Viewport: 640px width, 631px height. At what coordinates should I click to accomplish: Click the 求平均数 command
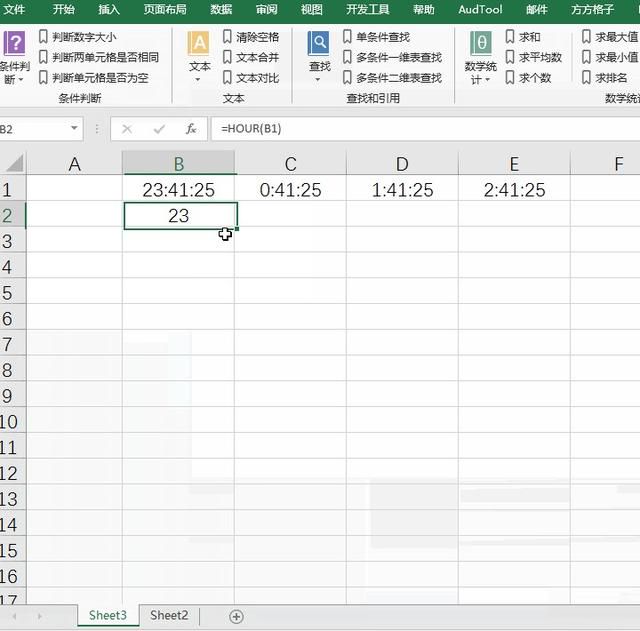click(533, 57)
